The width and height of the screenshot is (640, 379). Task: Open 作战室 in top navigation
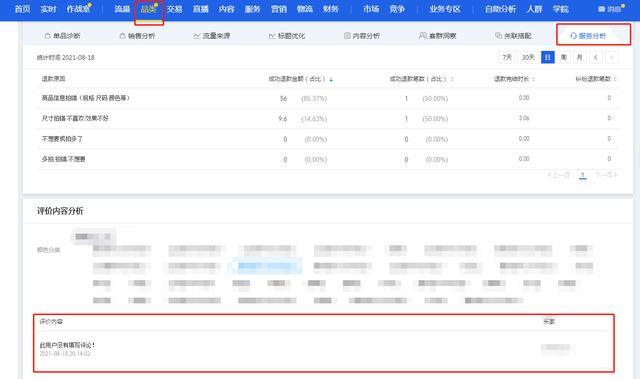tap(78, 9)
